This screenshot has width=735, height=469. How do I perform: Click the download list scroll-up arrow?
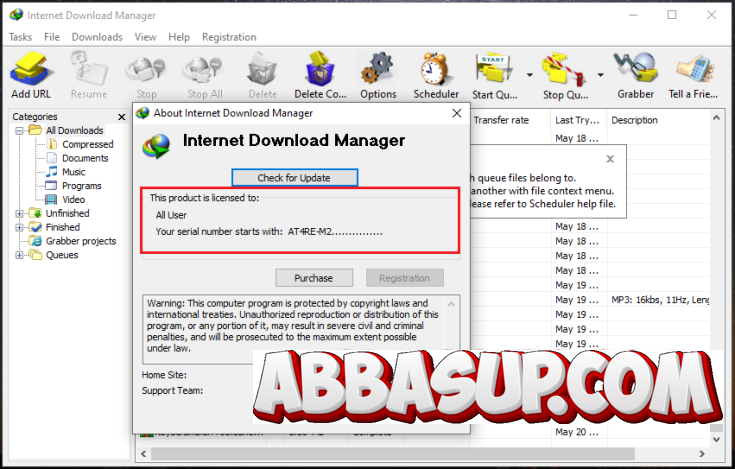pos(716,118)
